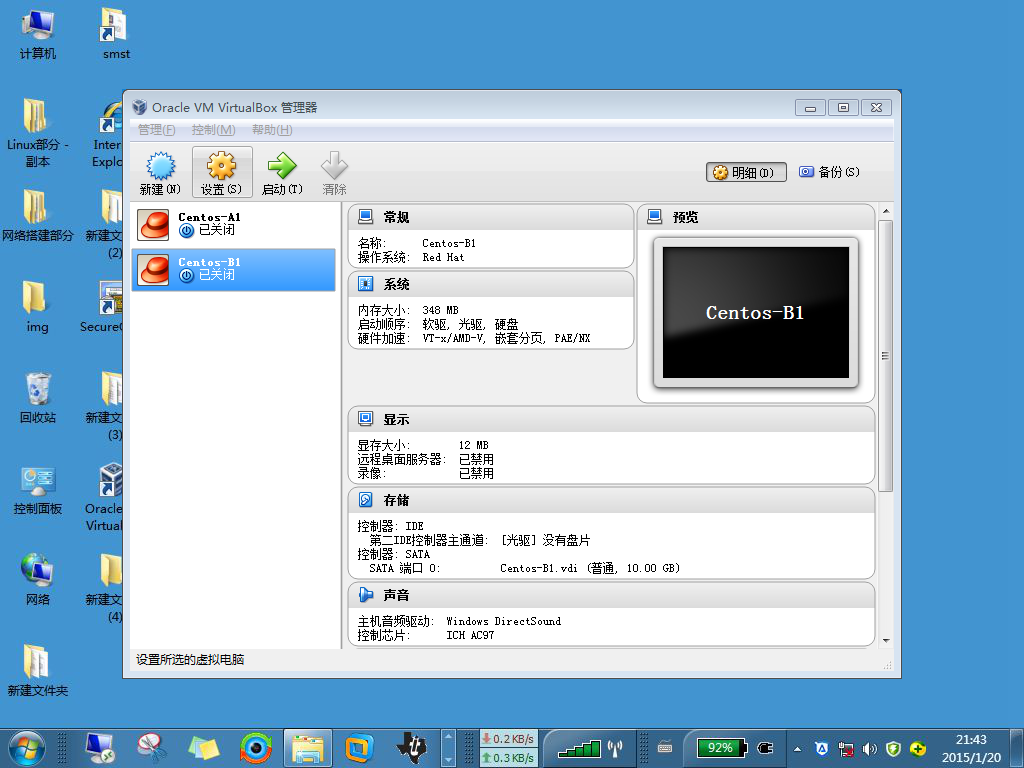Click the green shield tray icon
The image size is (1024, 768).
pyautogui.click(x=893, y=749)
